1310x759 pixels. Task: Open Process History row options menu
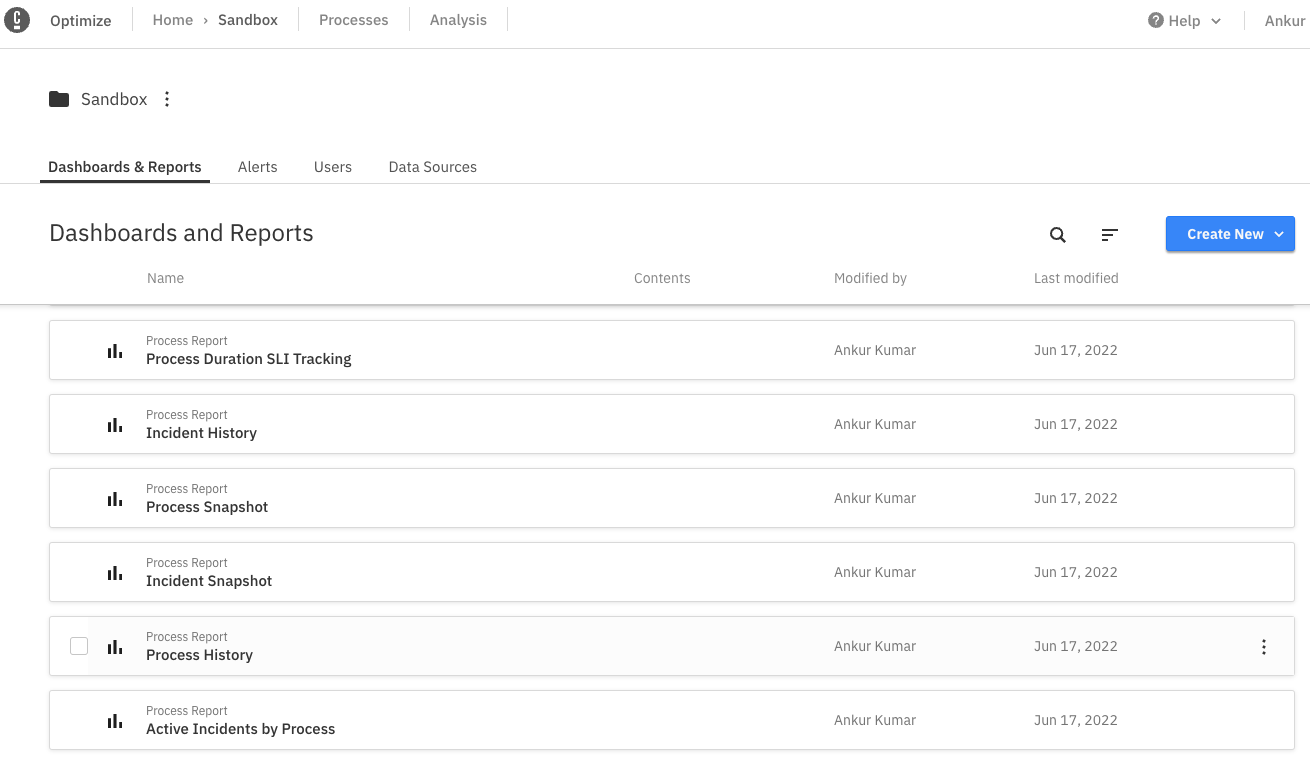point(1264,647)
